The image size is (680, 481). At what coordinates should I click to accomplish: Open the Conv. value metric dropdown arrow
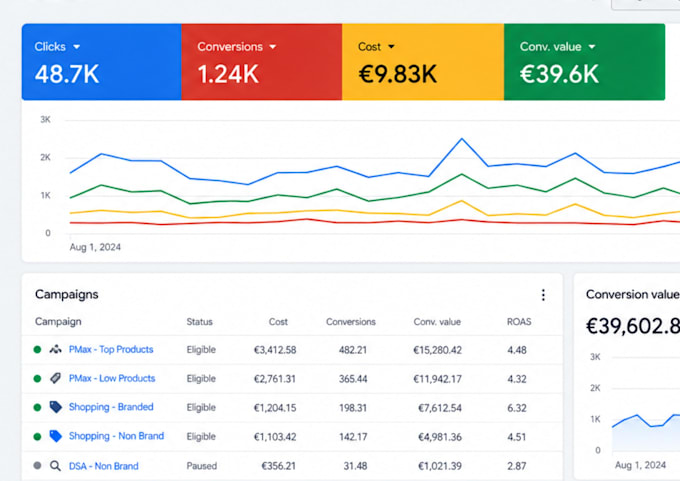(592, 47)
